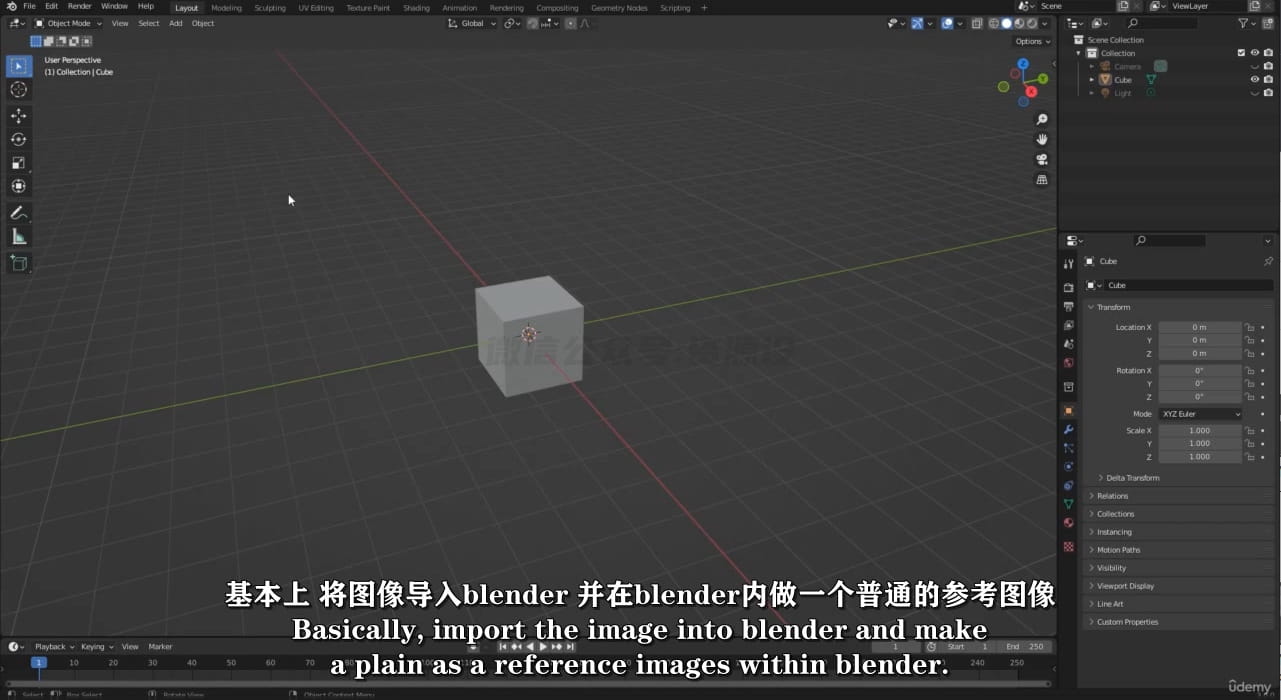Choose the Move tool
The image size is (1281, 700).
click(18, 116)
